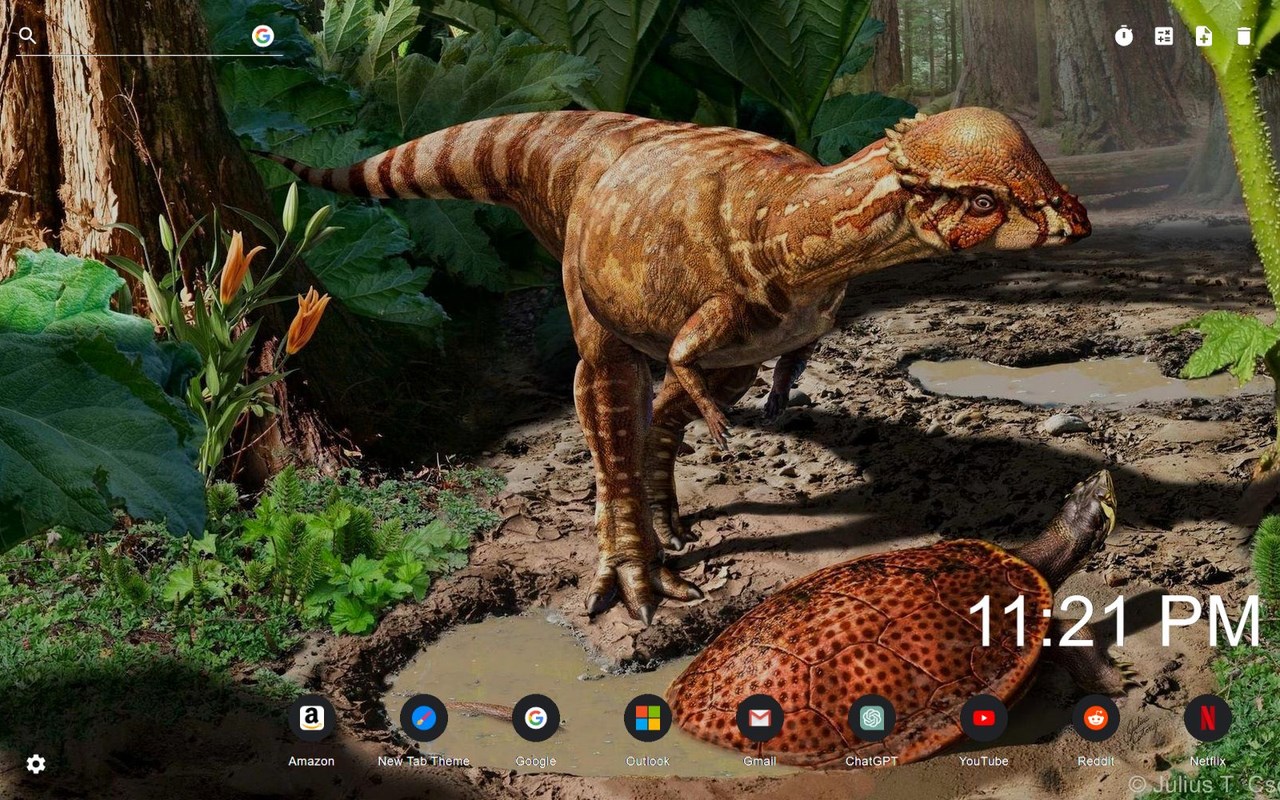This screenshot has width=1280, height=800.
Task: Open the calculator tool
Action: [1164, 36]
